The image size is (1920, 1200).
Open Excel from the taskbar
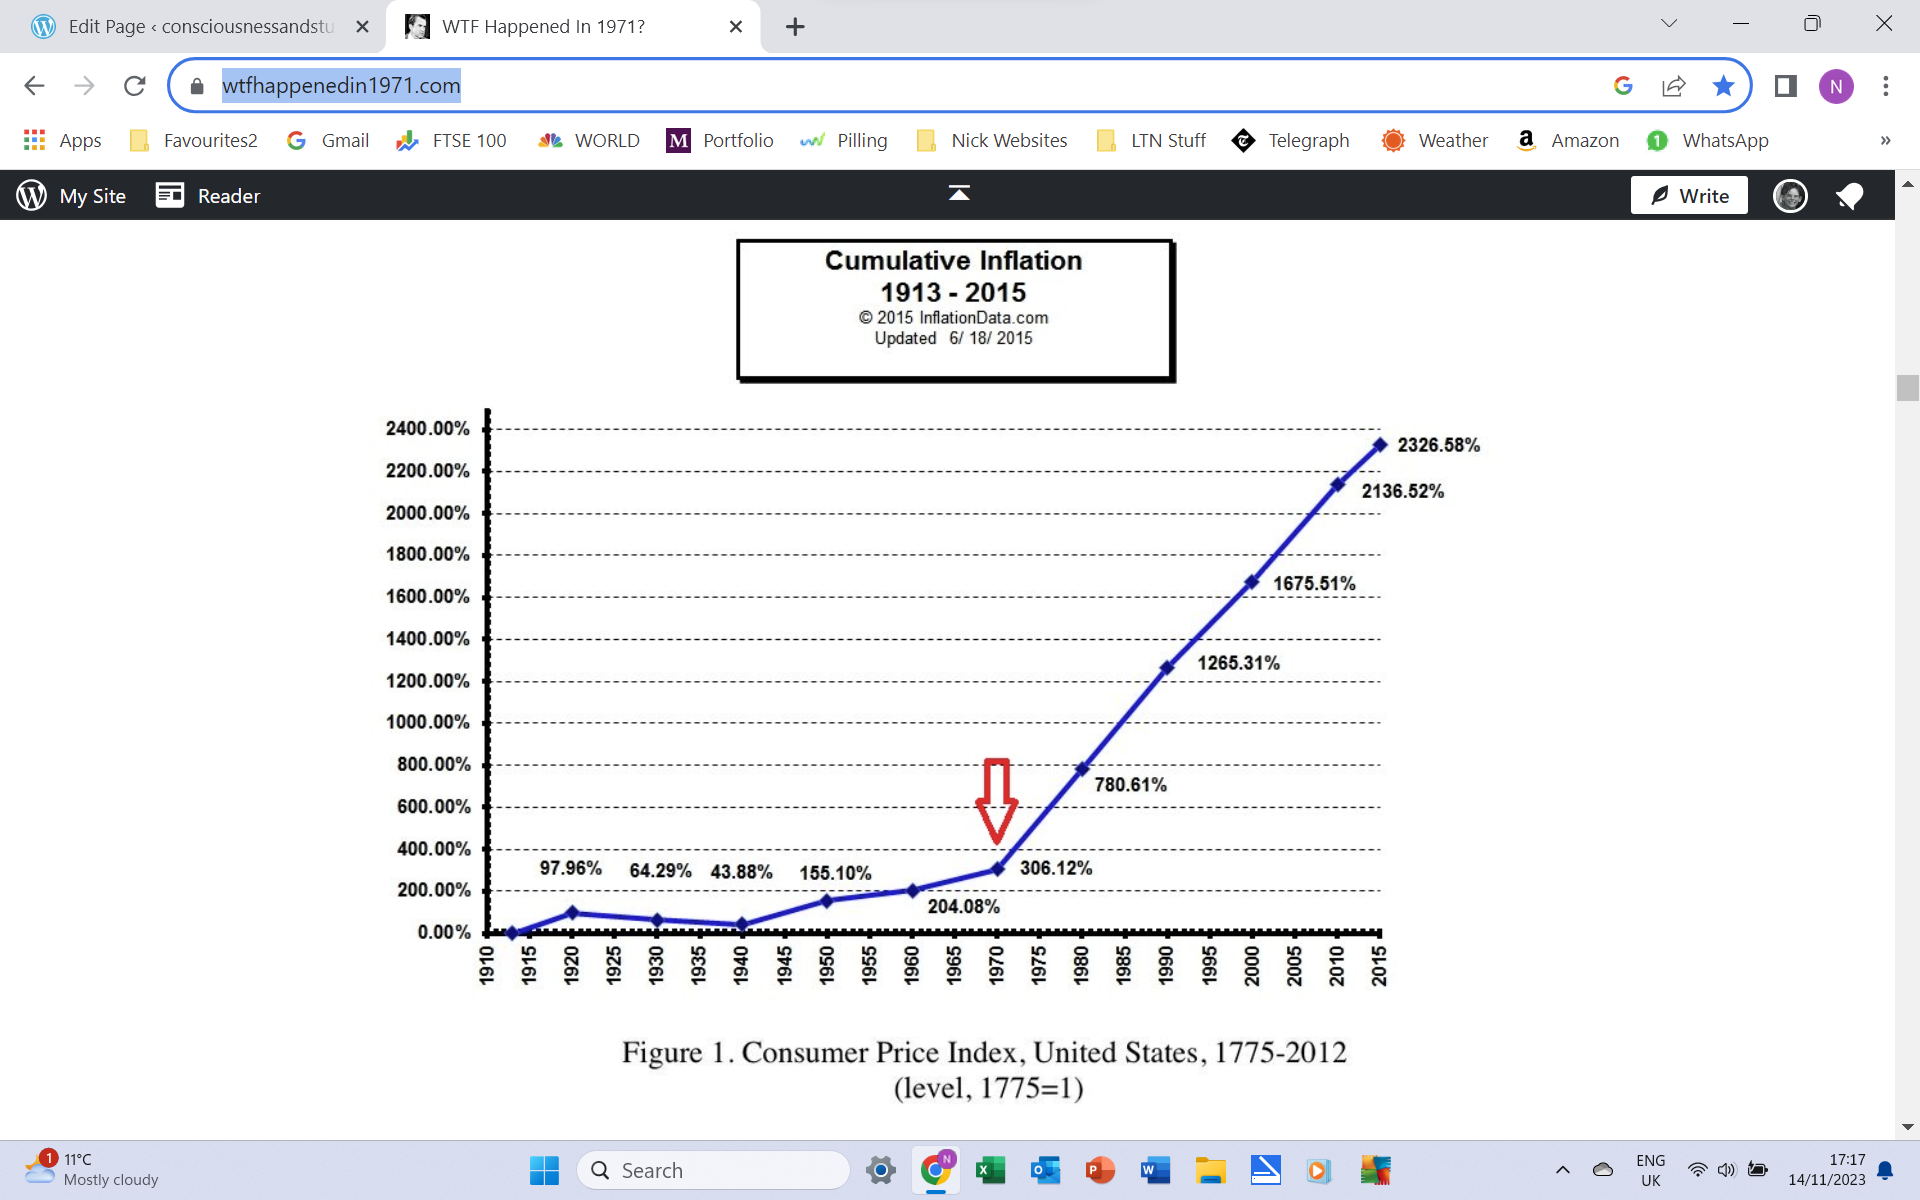click(x=990, y=1170)
